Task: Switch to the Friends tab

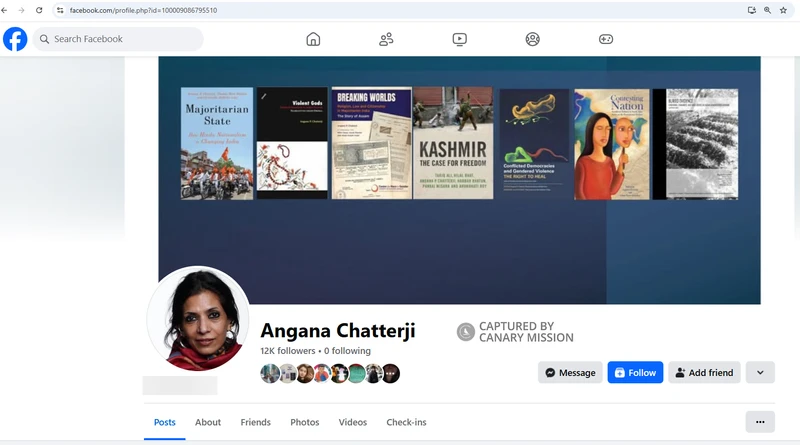Action: [256, 423]
